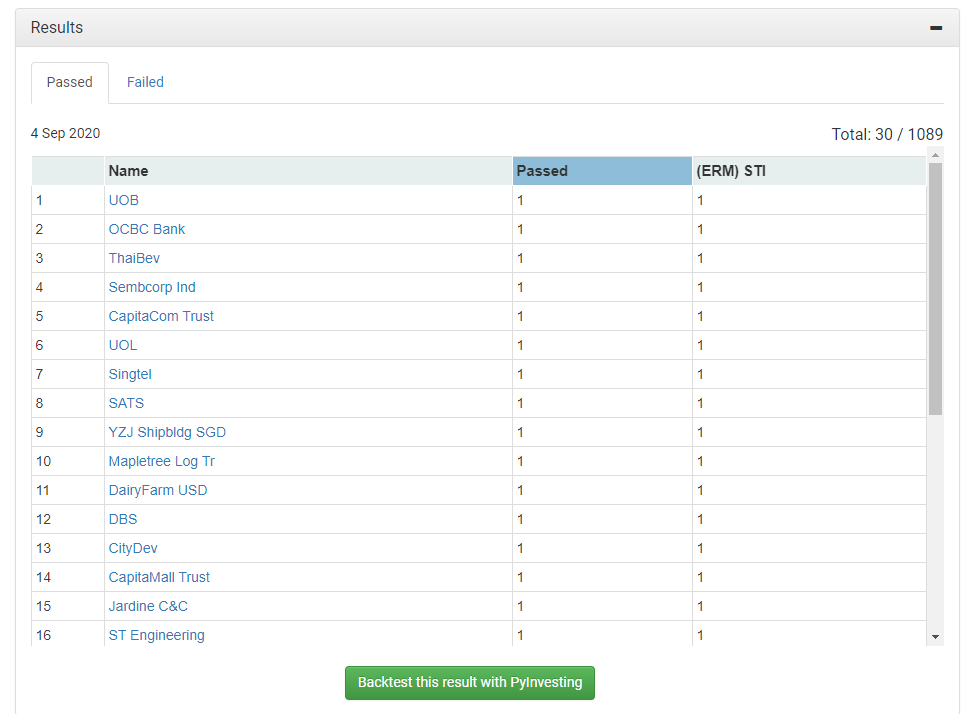The image size is (977, 714).
Task: Switch to the Failed tab
Action: point(145,82)
